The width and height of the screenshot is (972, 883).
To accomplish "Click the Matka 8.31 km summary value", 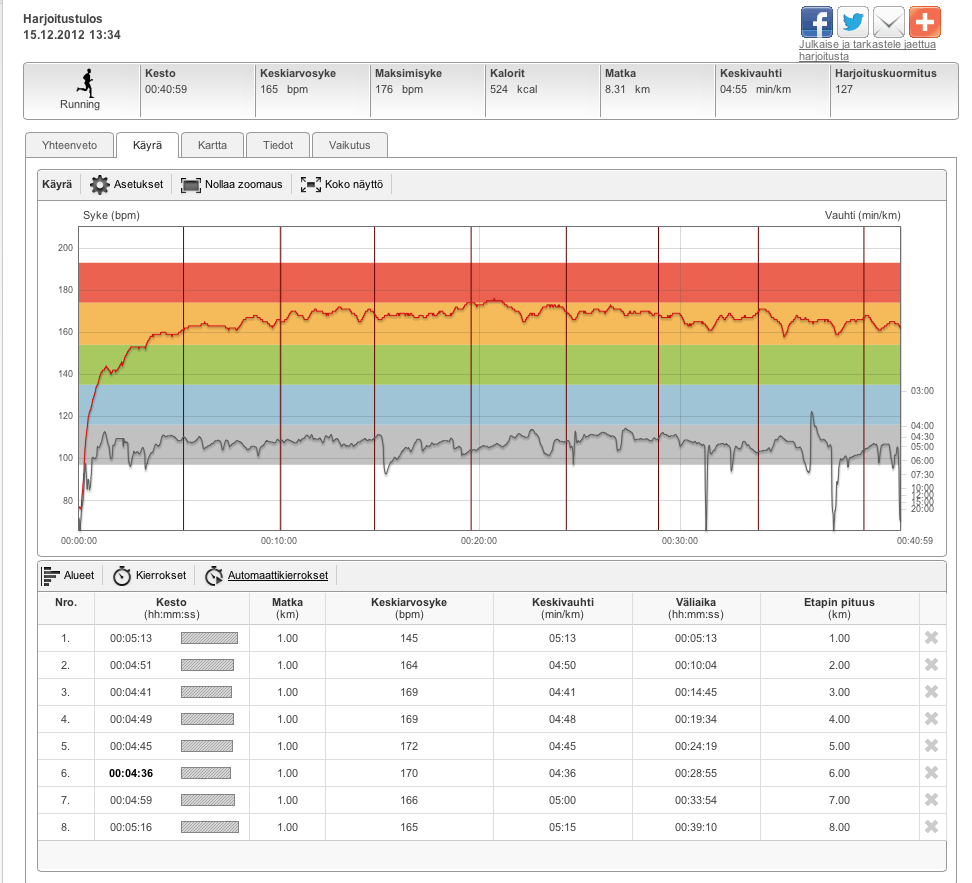I will pyautogui.click(x=627, y=89).
